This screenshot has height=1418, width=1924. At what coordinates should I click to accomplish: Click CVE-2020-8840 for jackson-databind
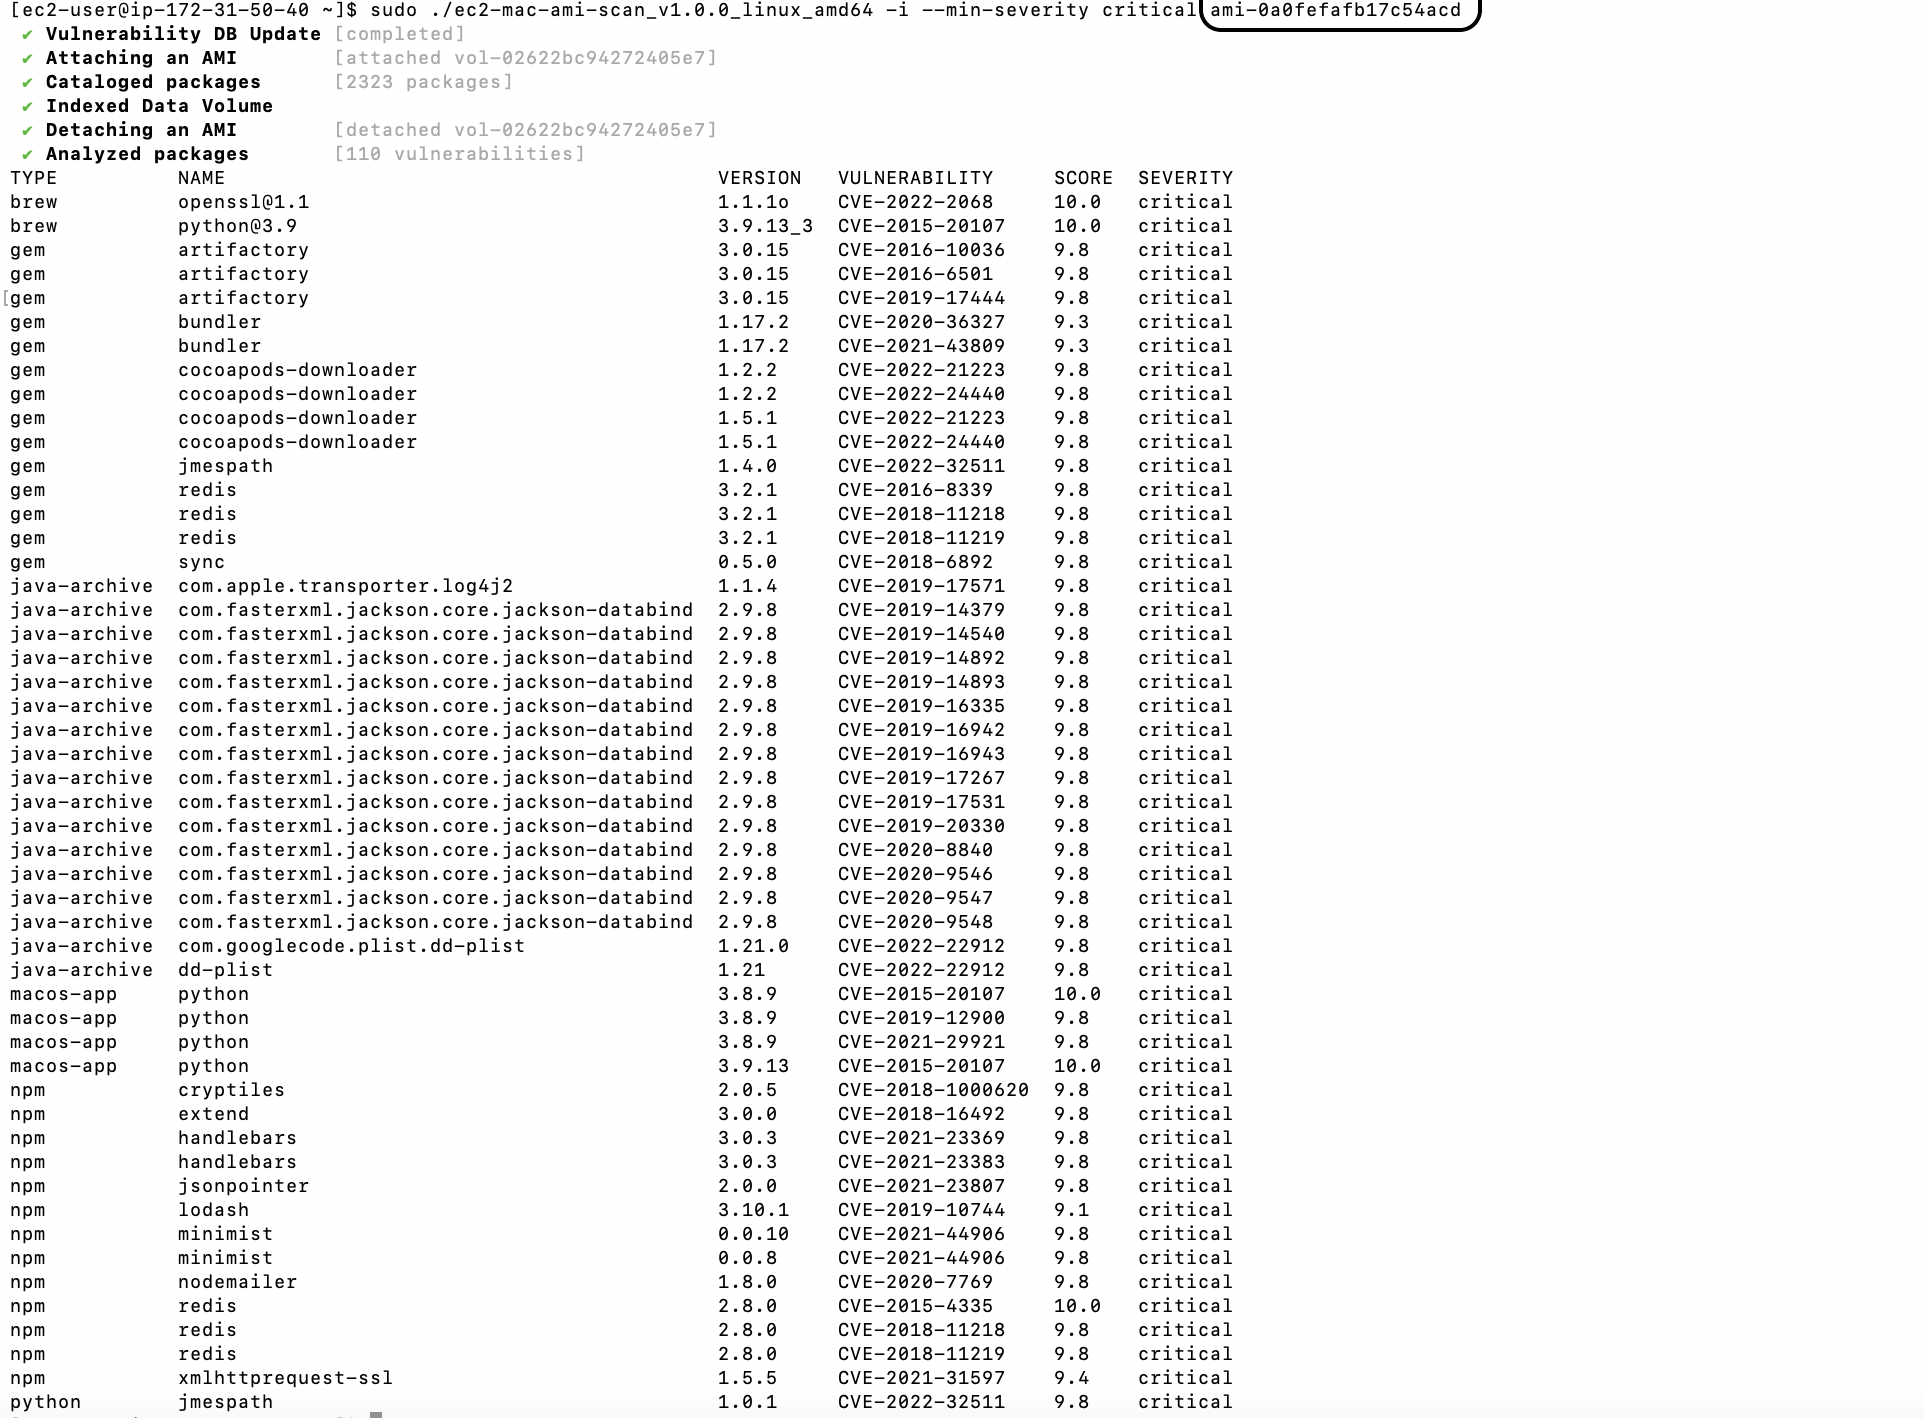pos(916,850)
